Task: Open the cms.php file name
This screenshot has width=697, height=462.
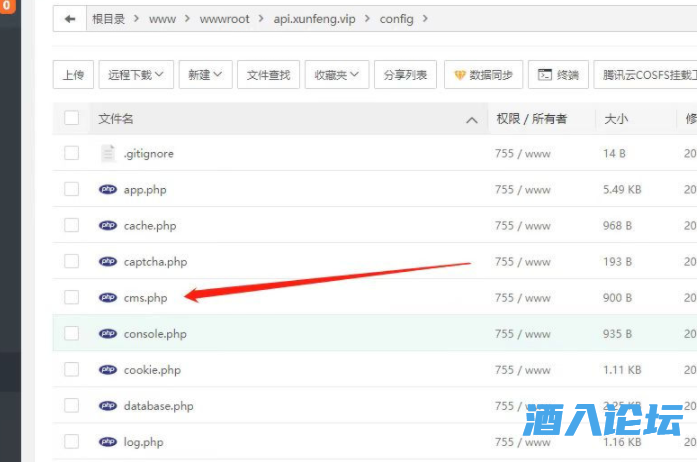Action: tap(145, 298)
